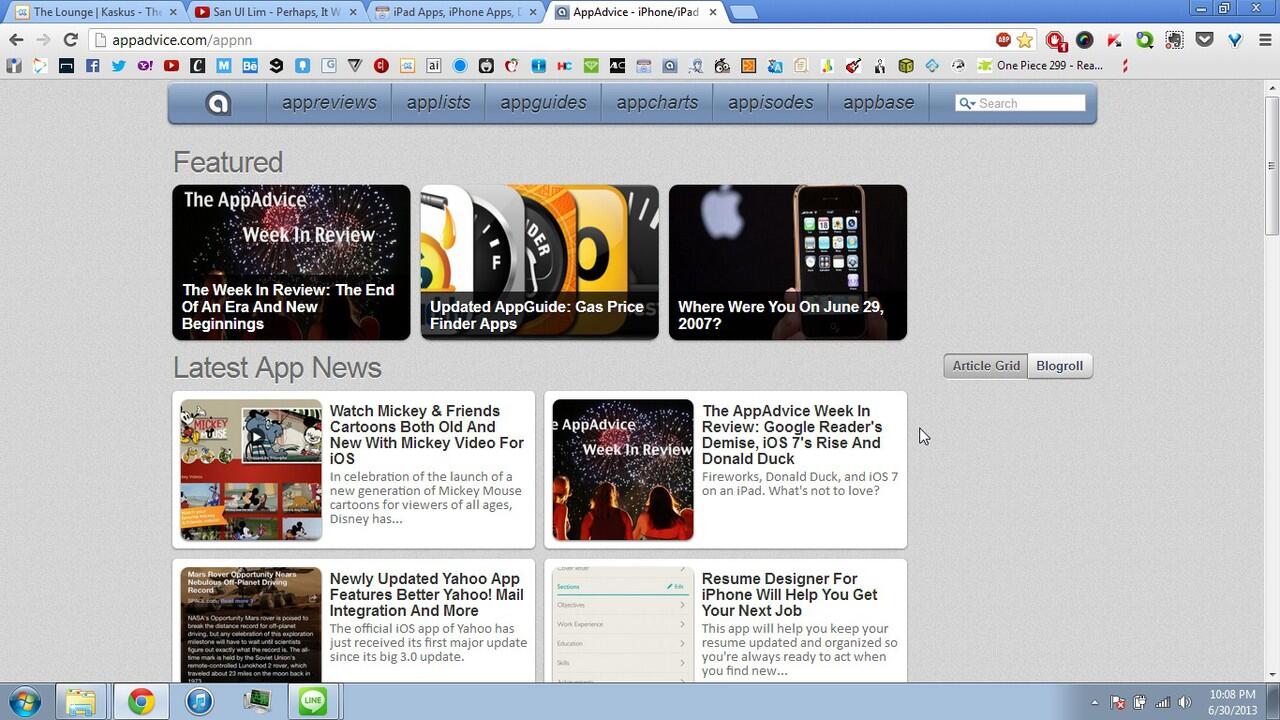
Task: Click the AppAdvice home logo
Action: pos(217,103)
